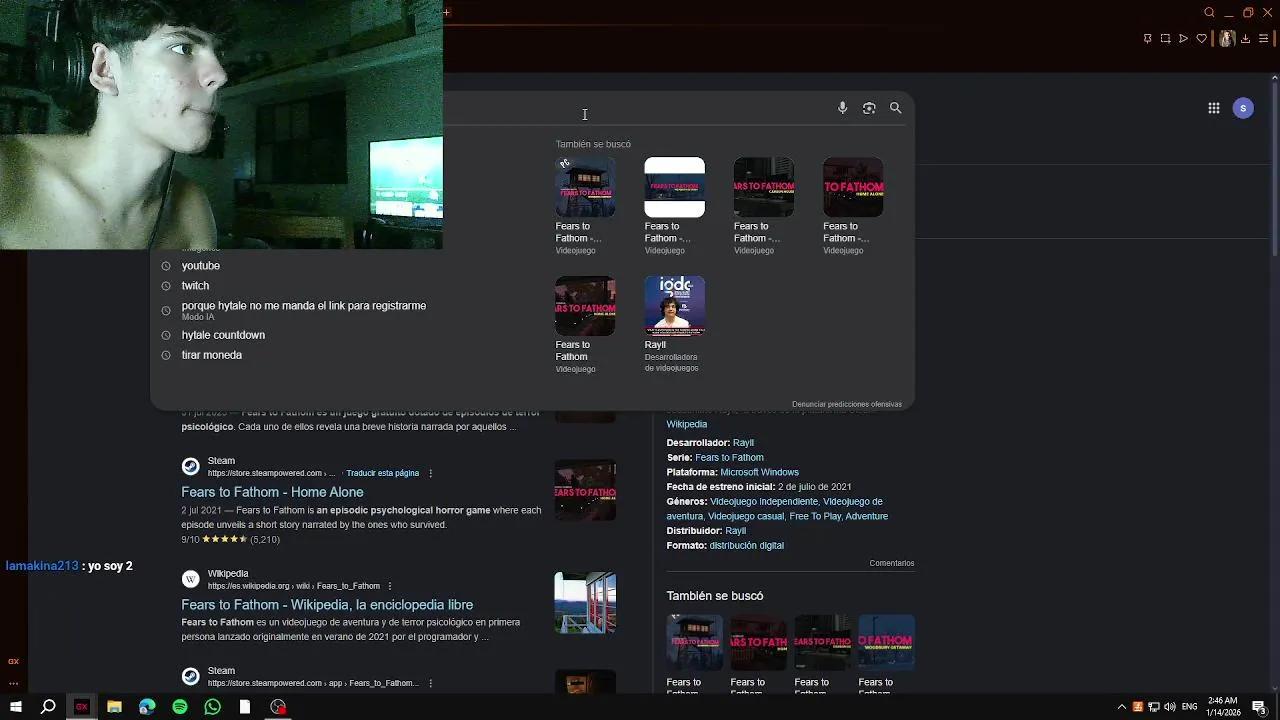
Task: Click the magnifier search button in search box
Action: pyautogui.click(x=896, y=108)
